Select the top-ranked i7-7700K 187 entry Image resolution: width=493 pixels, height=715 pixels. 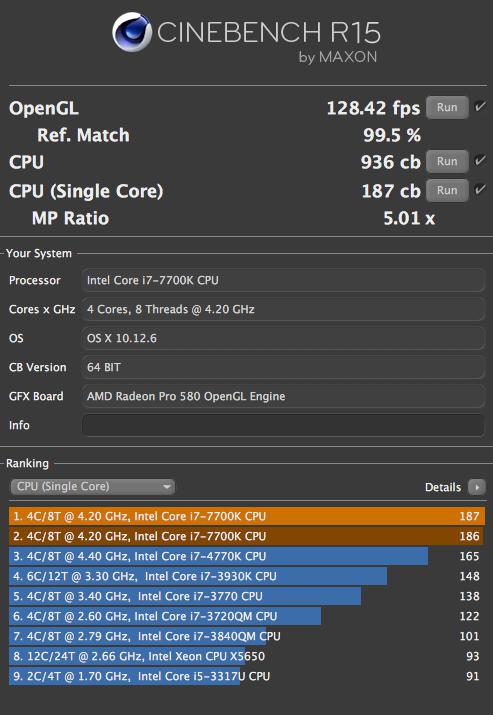[247, 516]
